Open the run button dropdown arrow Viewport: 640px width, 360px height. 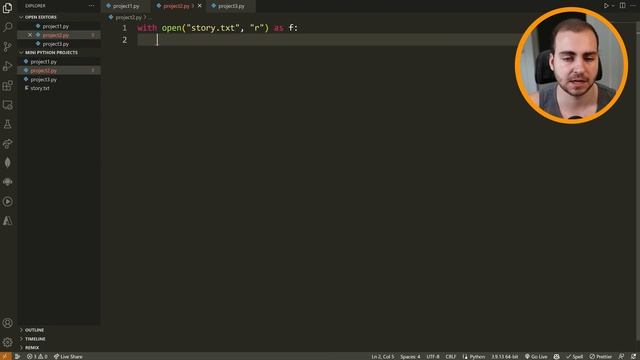pyautogui.click(x=613, y=6)
